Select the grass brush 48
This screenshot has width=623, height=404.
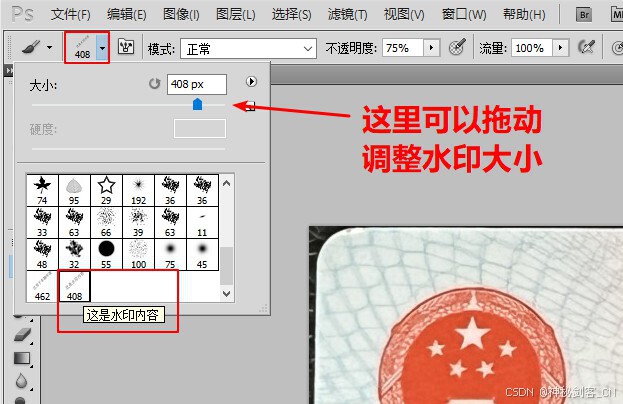(x=42, y=255)
